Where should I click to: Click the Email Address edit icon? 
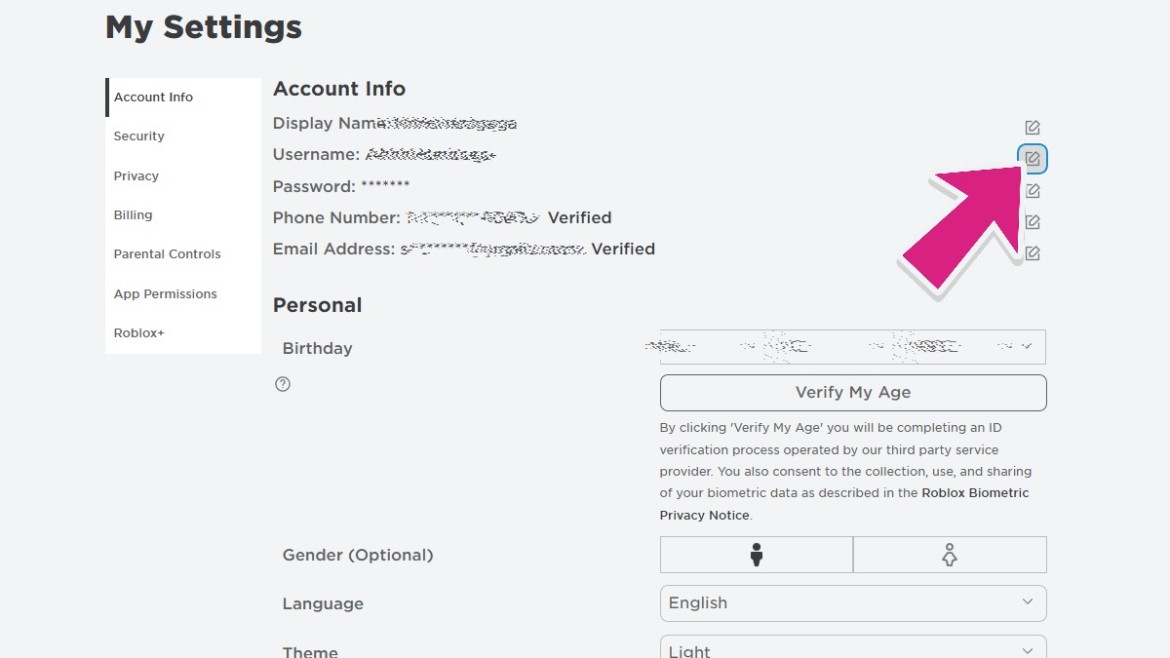[x=1032, y=254]
